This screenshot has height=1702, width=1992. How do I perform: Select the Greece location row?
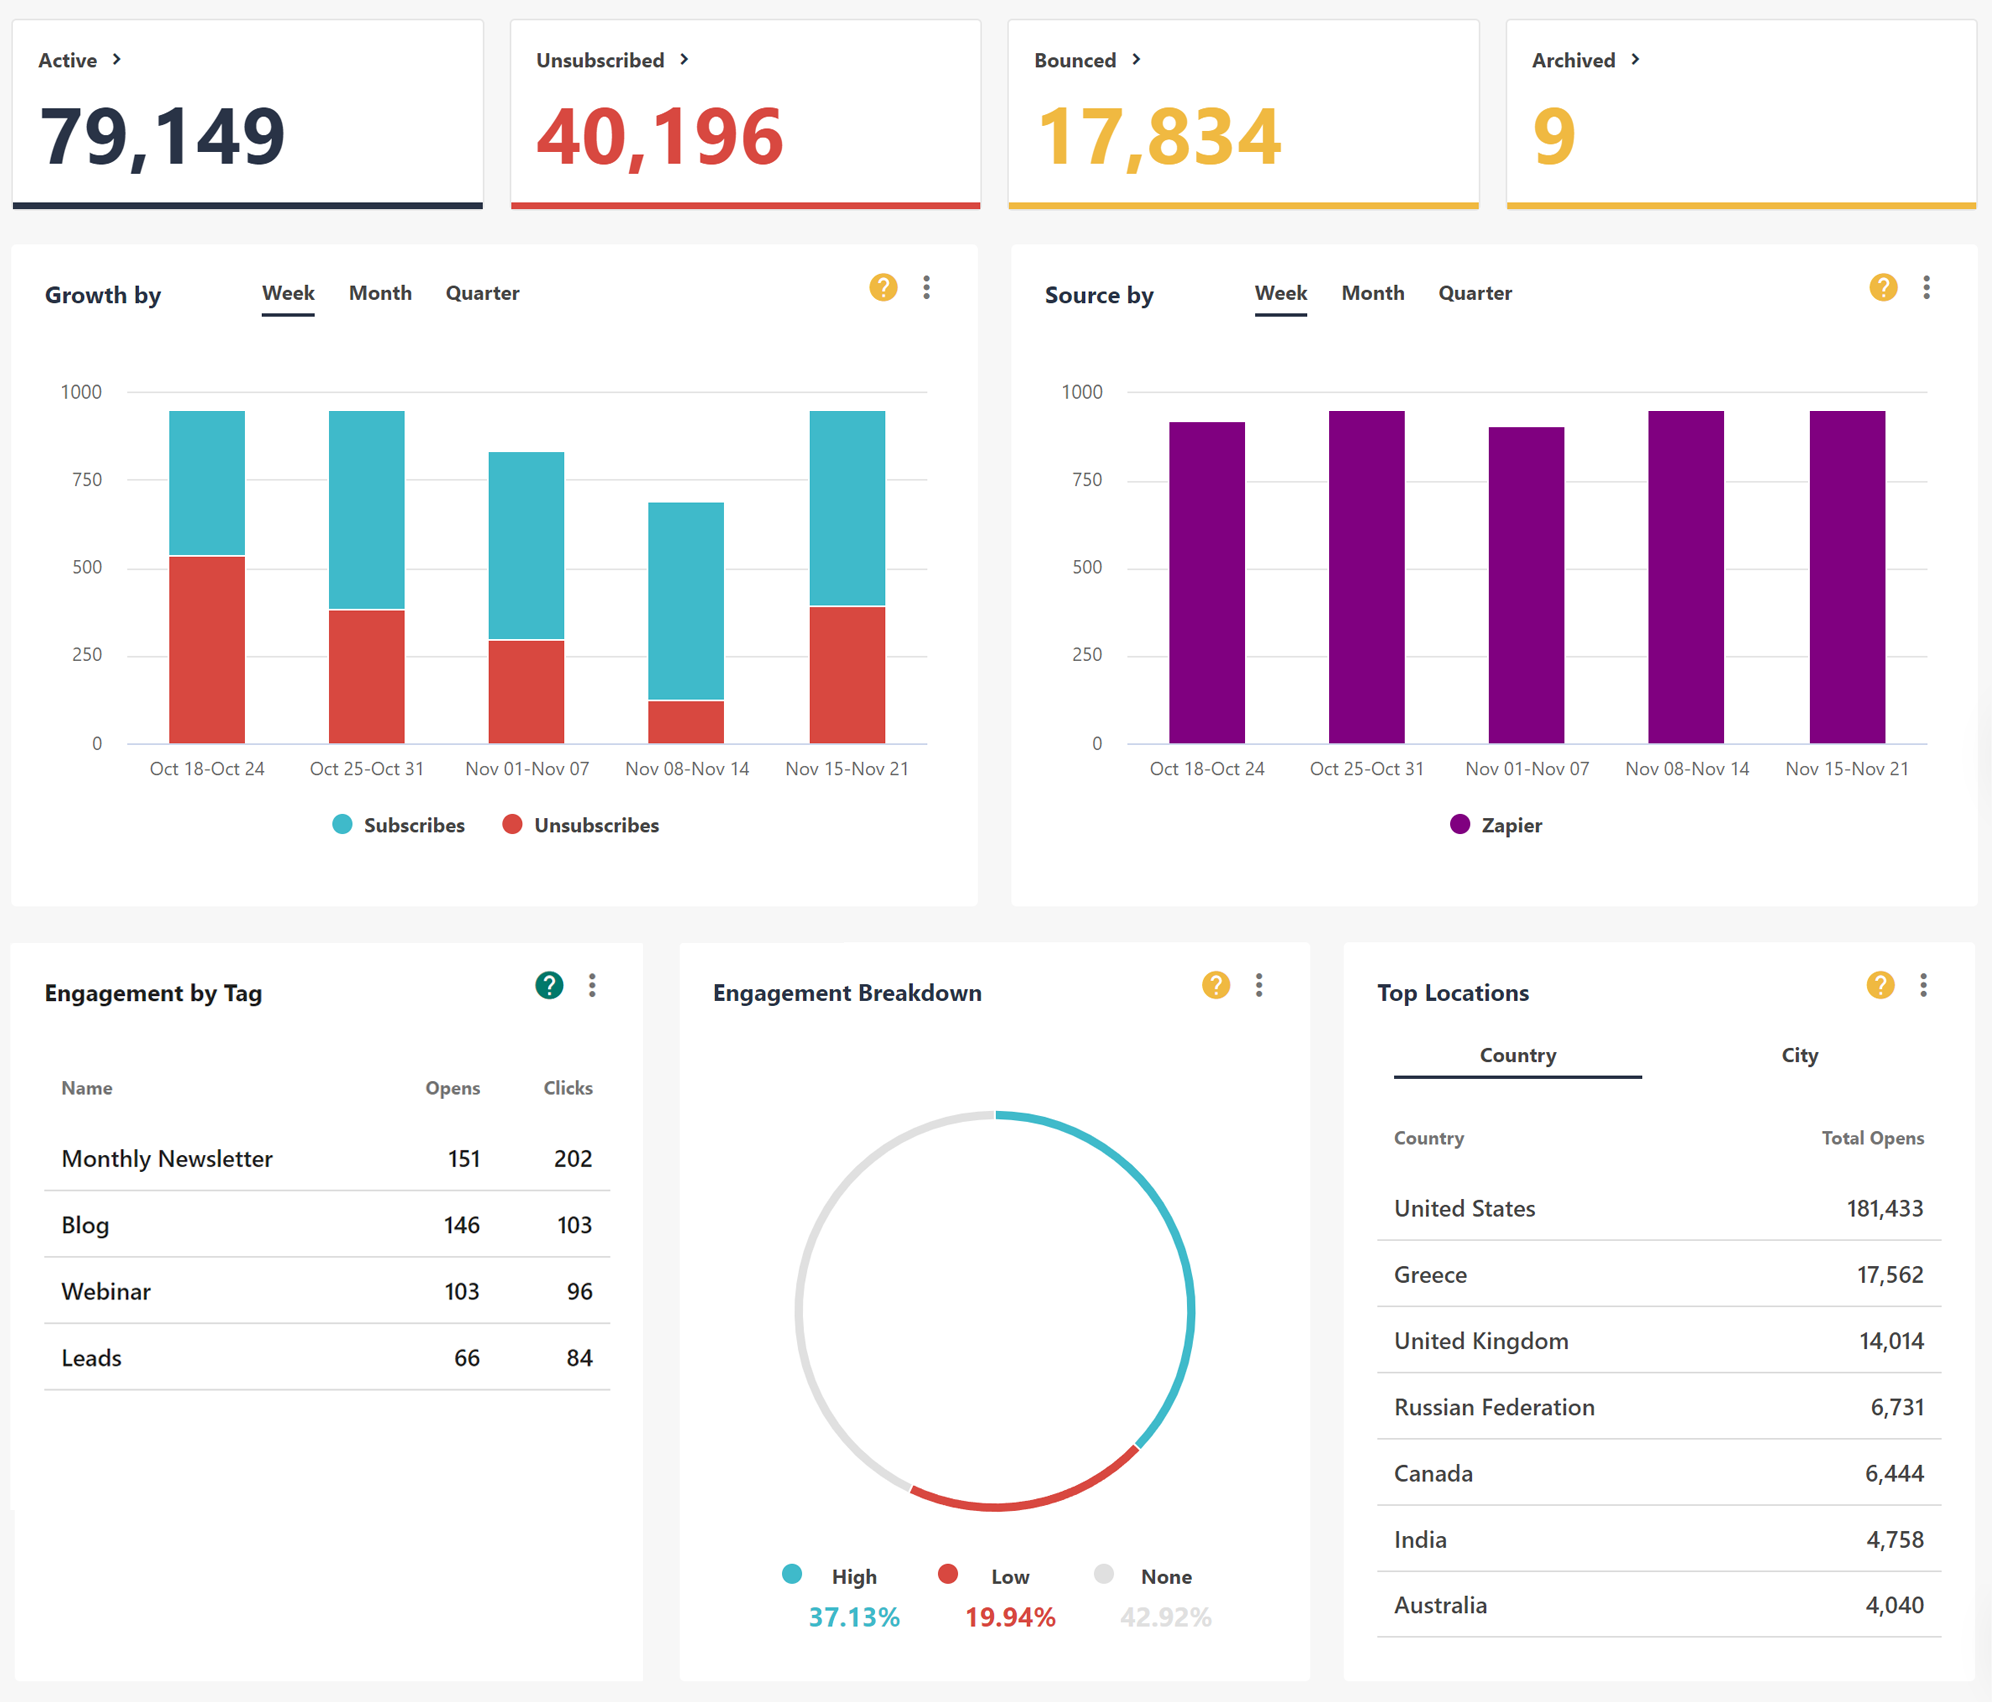[1658, 1274]
